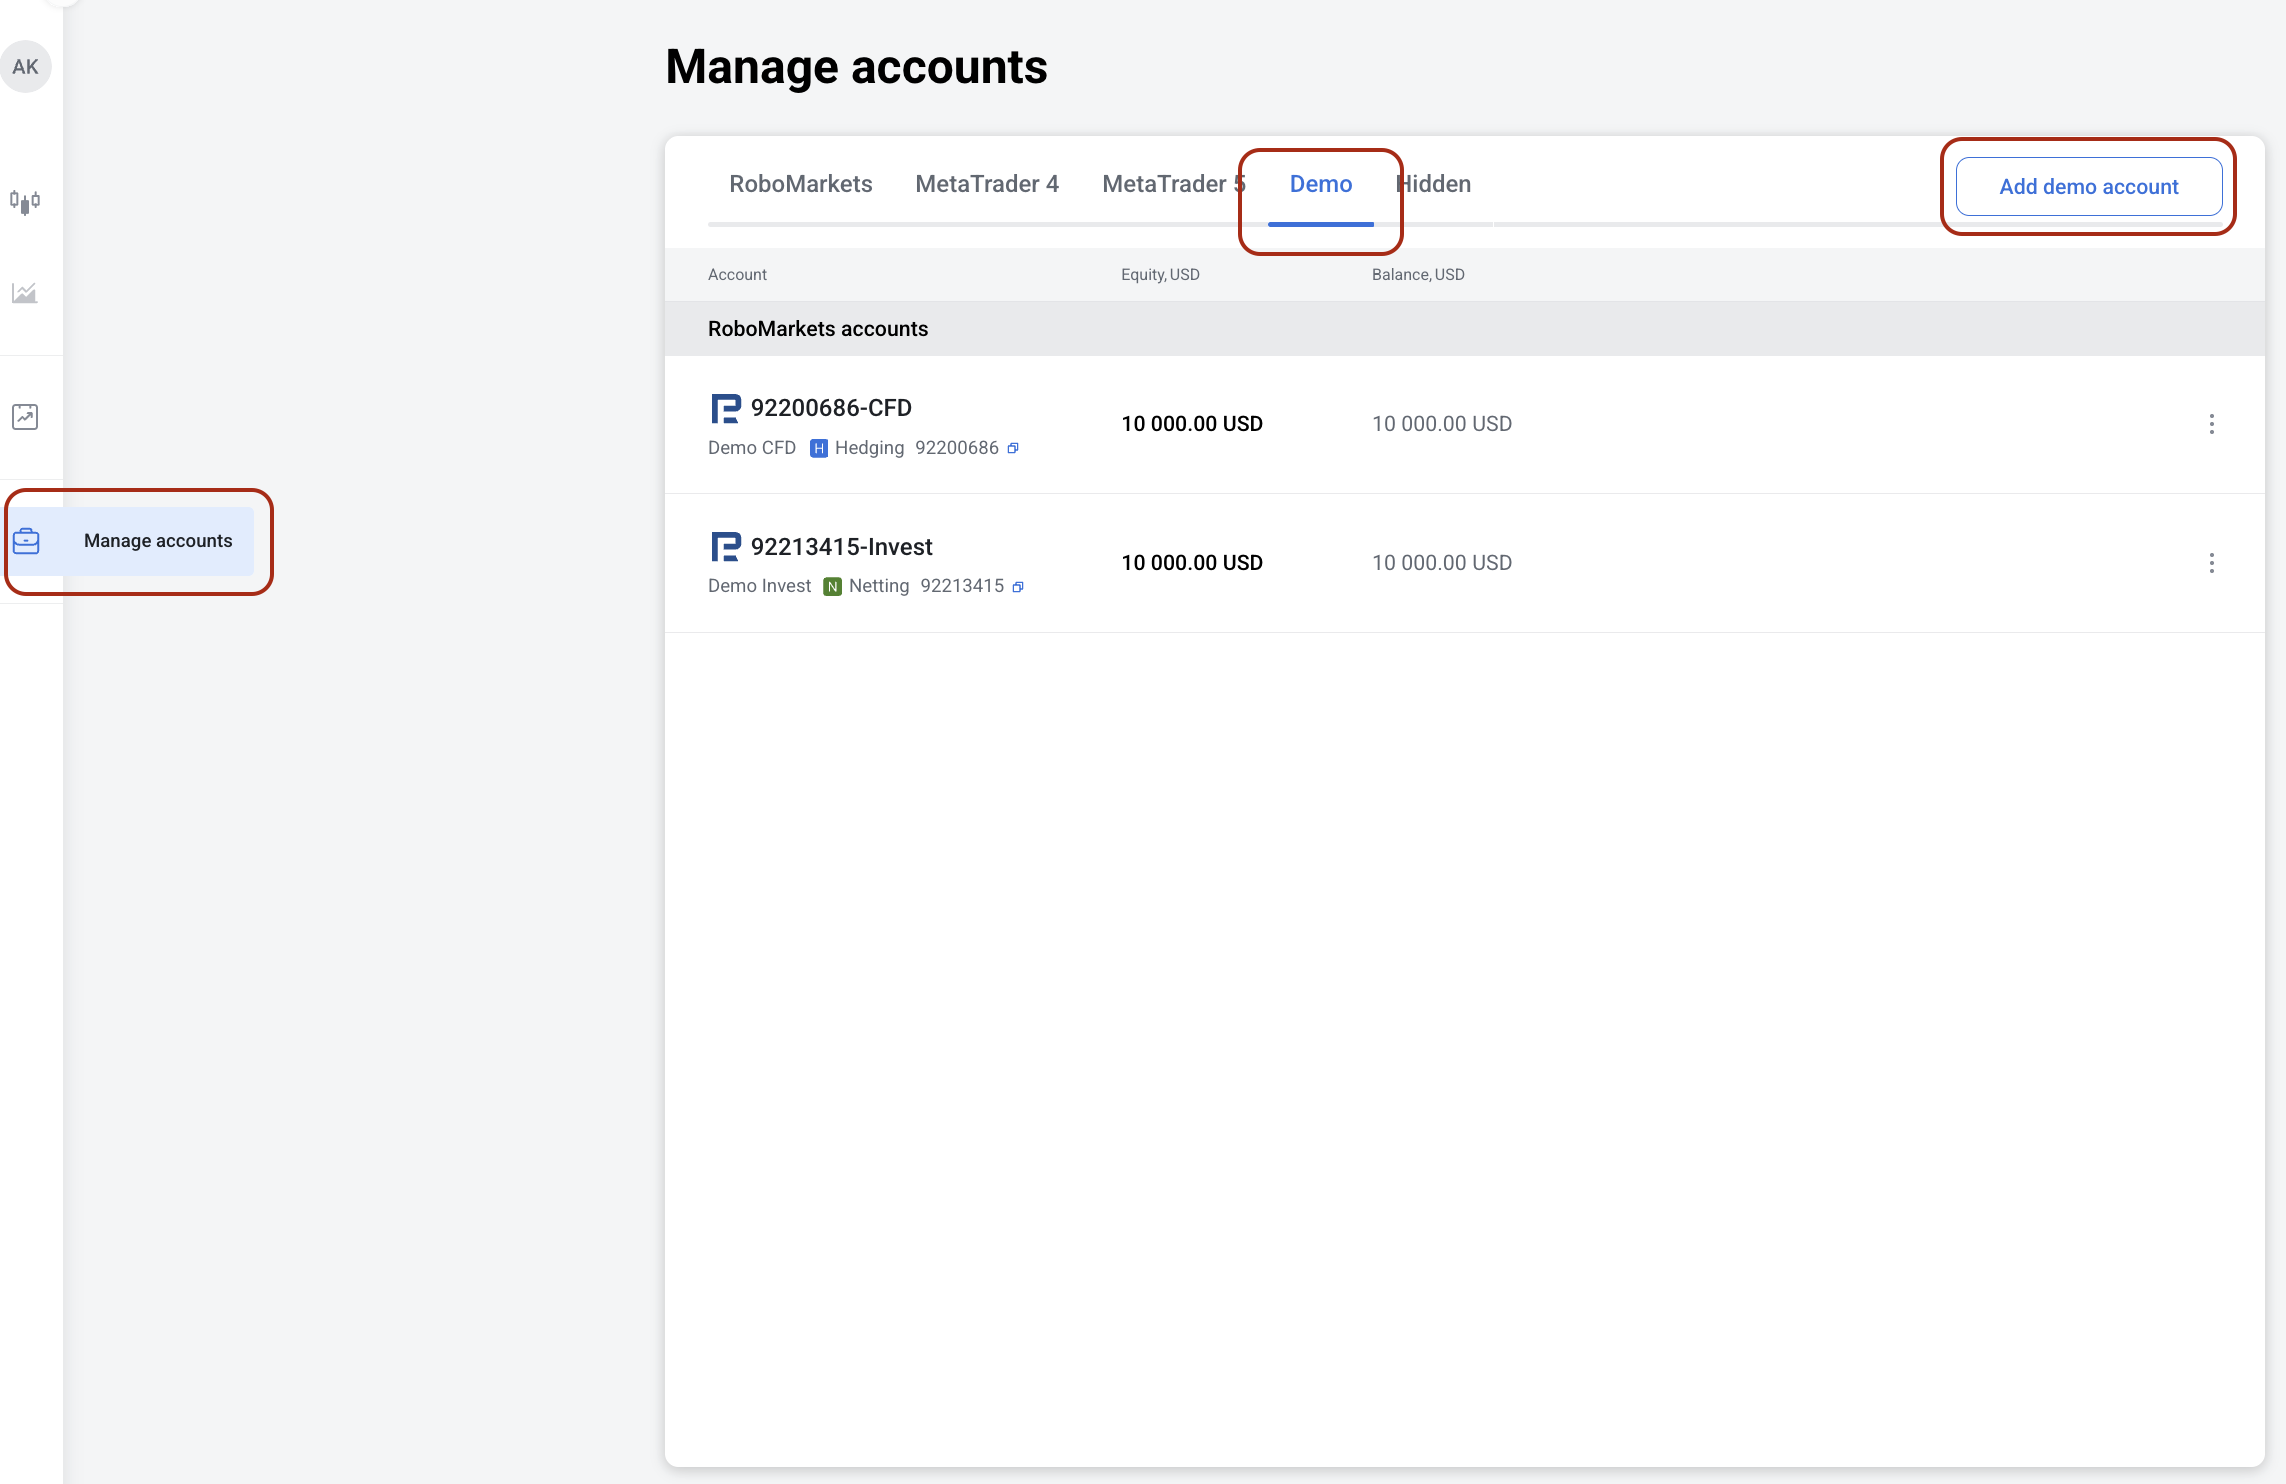The height and width of the screenshot is (1484, 2286).
Task: Click the Balance, USD column header
Action: 1418,275
